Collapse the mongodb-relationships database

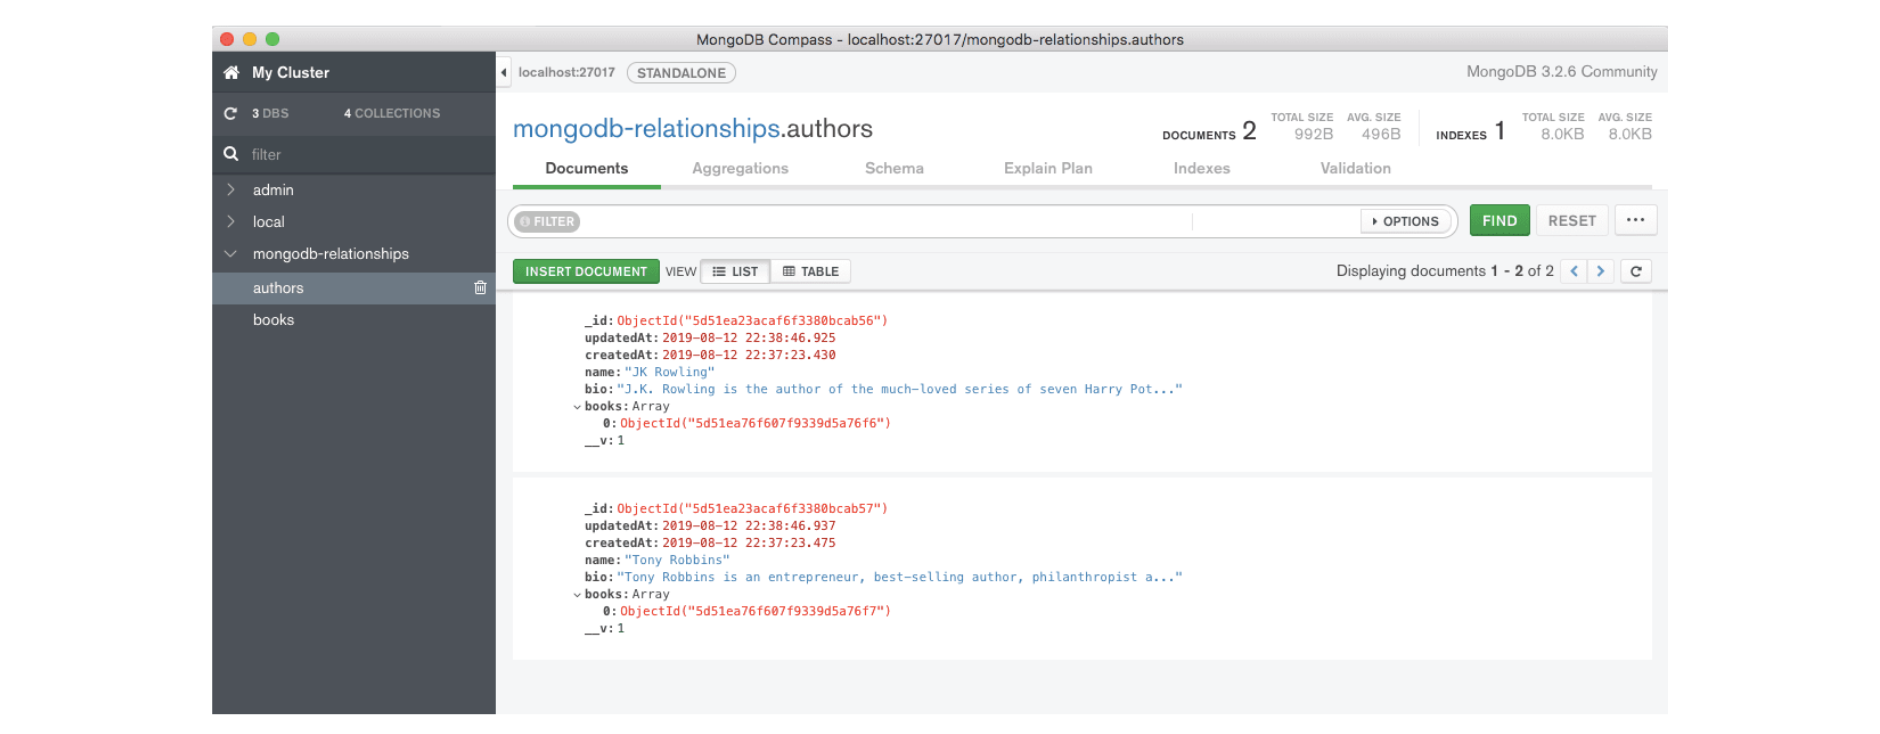click(x=231, y=253)
